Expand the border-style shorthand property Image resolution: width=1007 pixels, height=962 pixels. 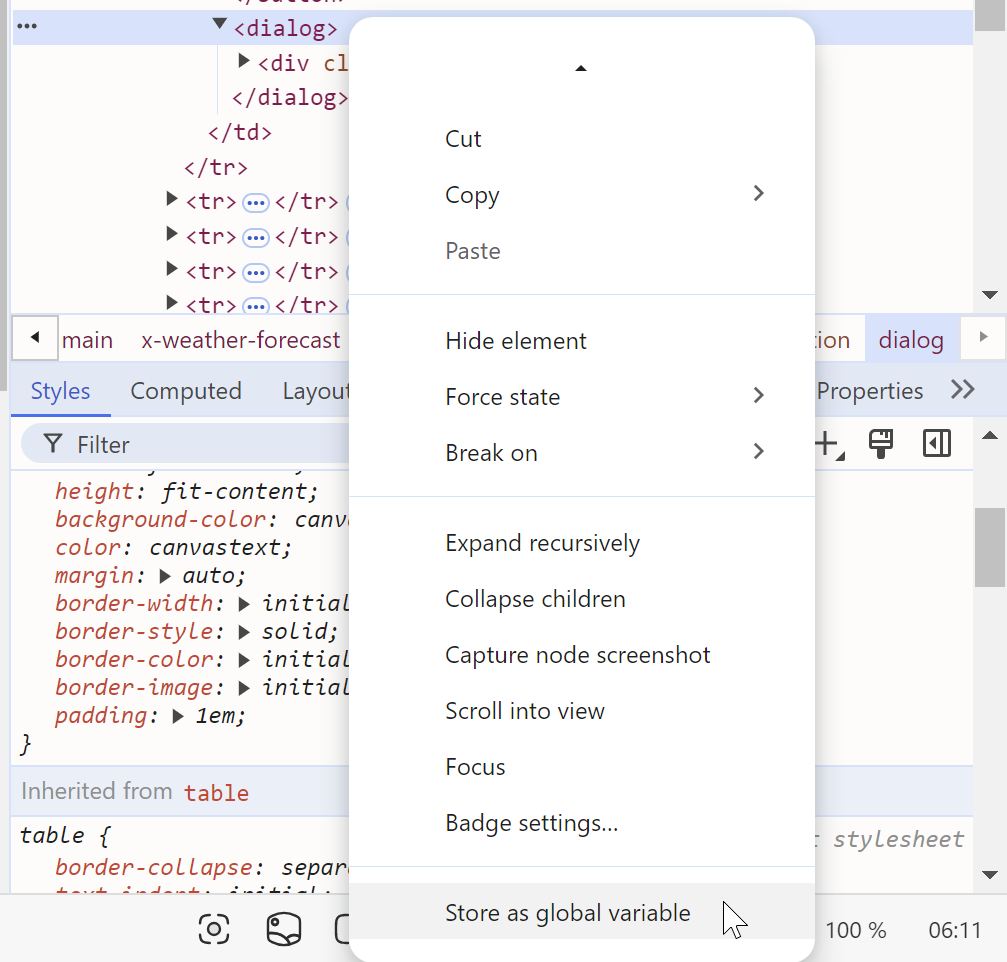coord(244,632)
